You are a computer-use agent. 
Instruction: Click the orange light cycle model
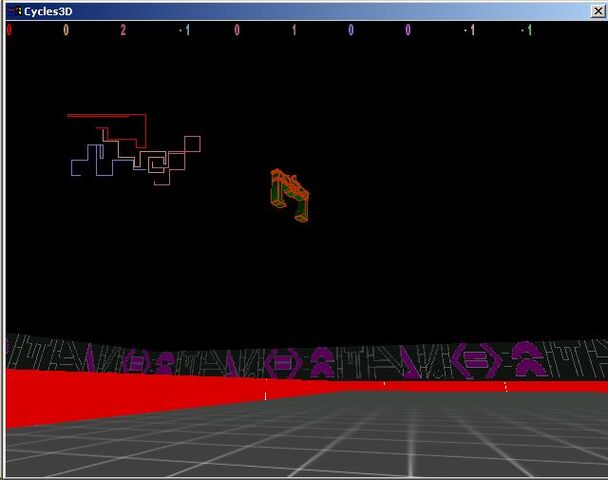point(290,195)
